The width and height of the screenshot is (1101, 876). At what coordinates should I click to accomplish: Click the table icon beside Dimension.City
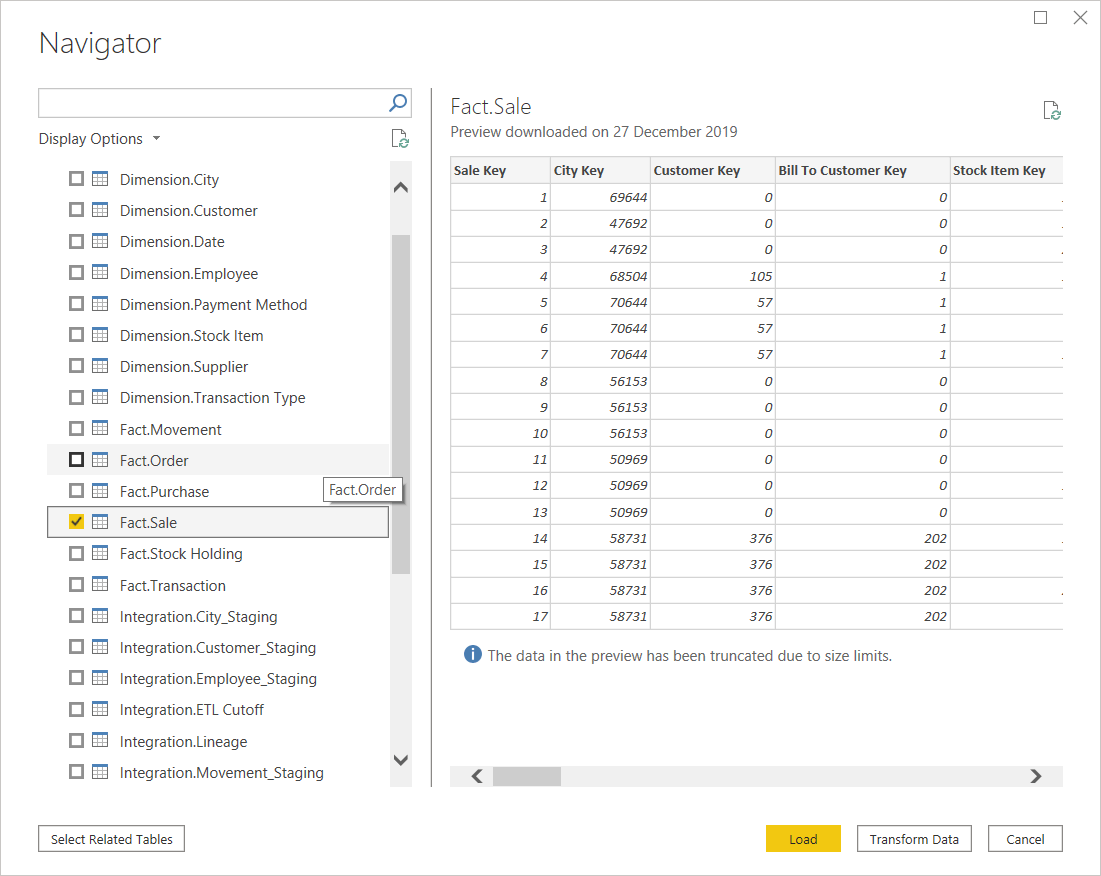point(101,179)
